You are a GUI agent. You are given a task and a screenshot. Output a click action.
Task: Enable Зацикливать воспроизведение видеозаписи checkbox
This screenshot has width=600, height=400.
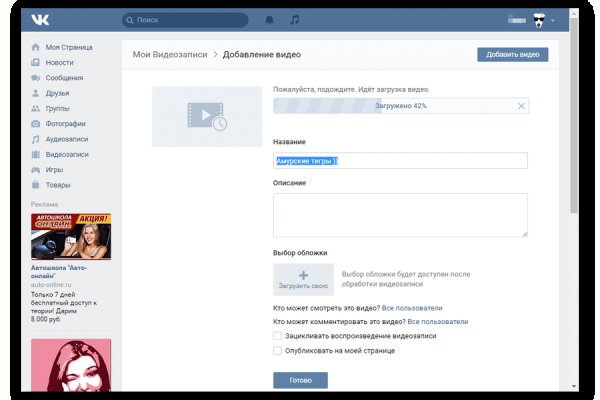point(278,336)
